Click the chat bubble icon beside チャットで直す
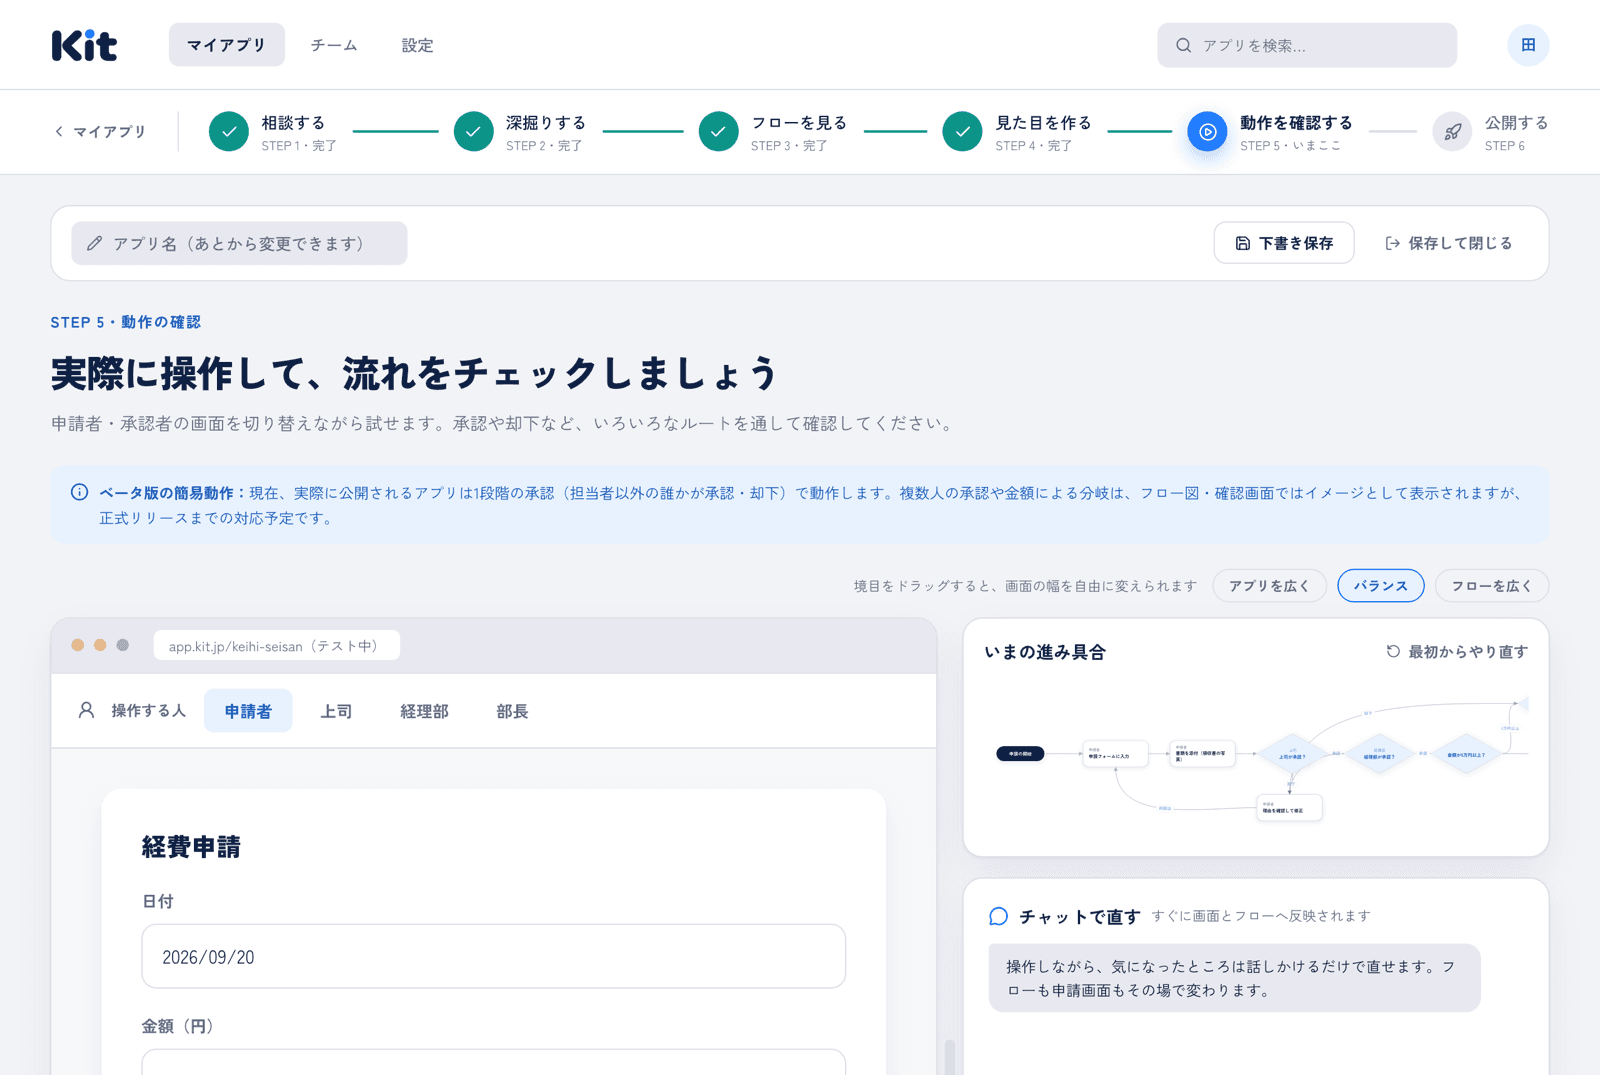Viewport: 1600px width, 1075px height. tap(998, 916)
